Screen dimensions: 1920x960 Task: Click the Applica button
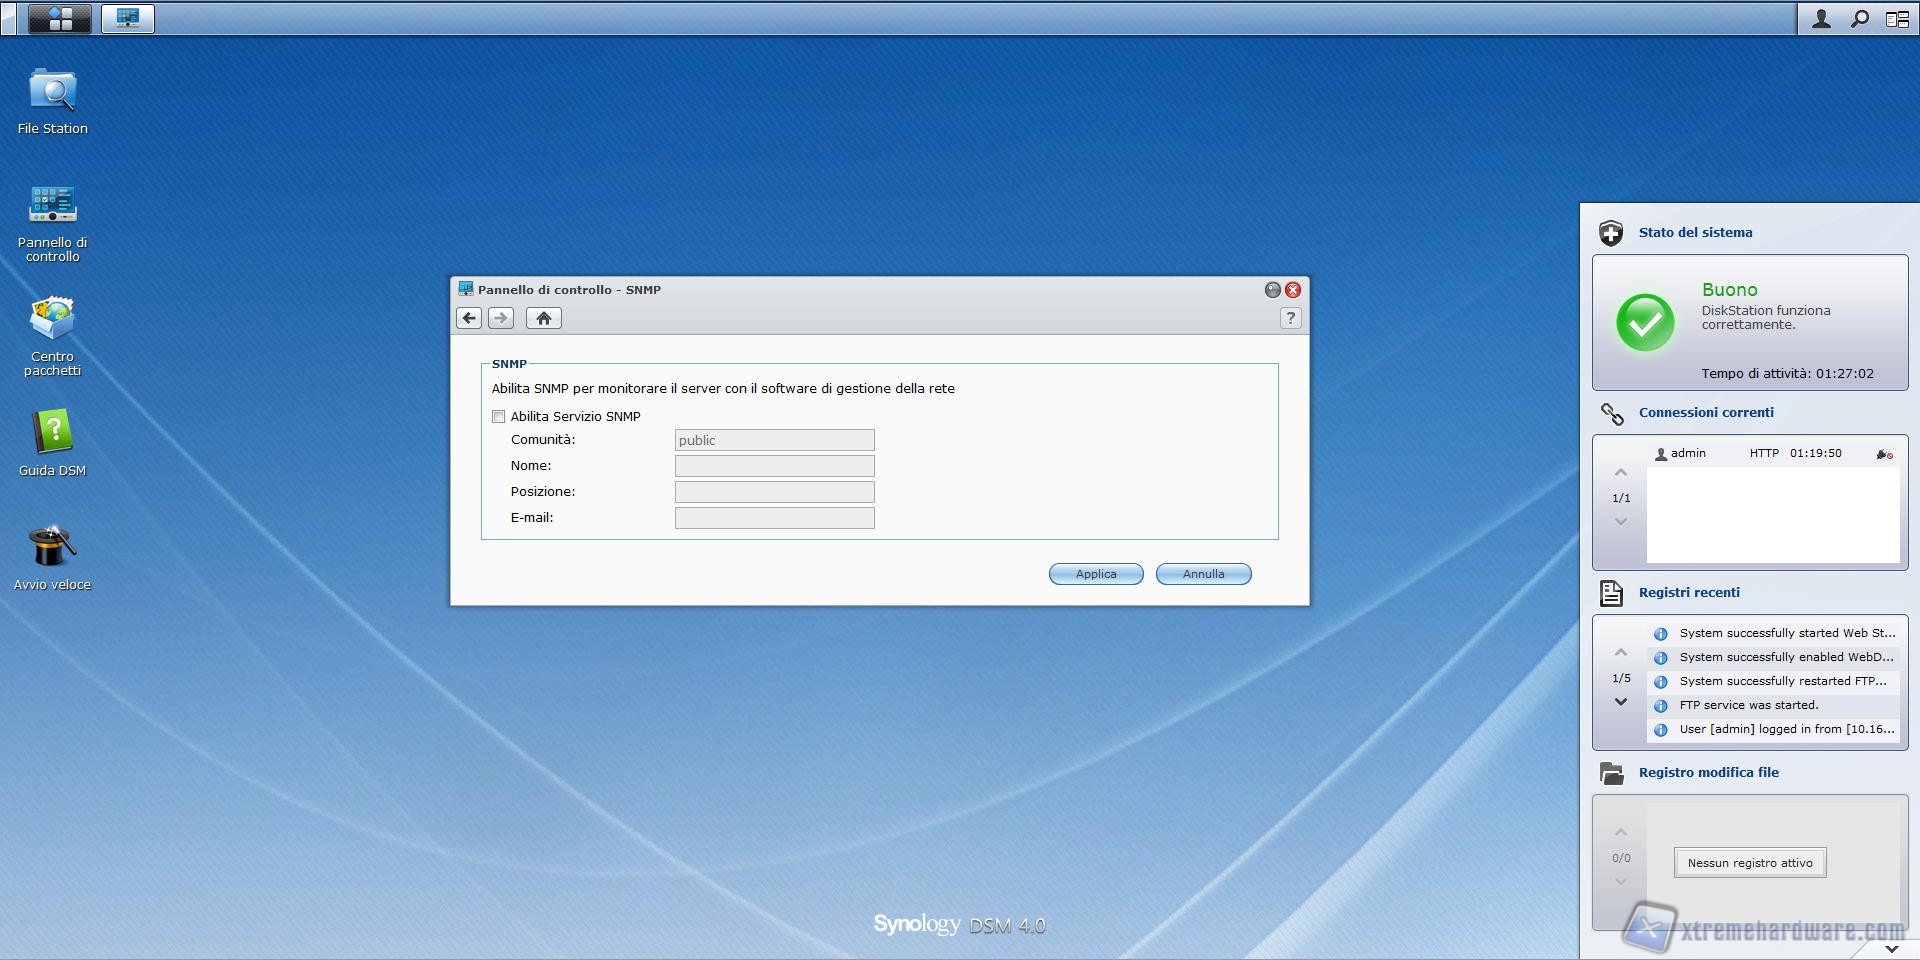coord(1095,574)
